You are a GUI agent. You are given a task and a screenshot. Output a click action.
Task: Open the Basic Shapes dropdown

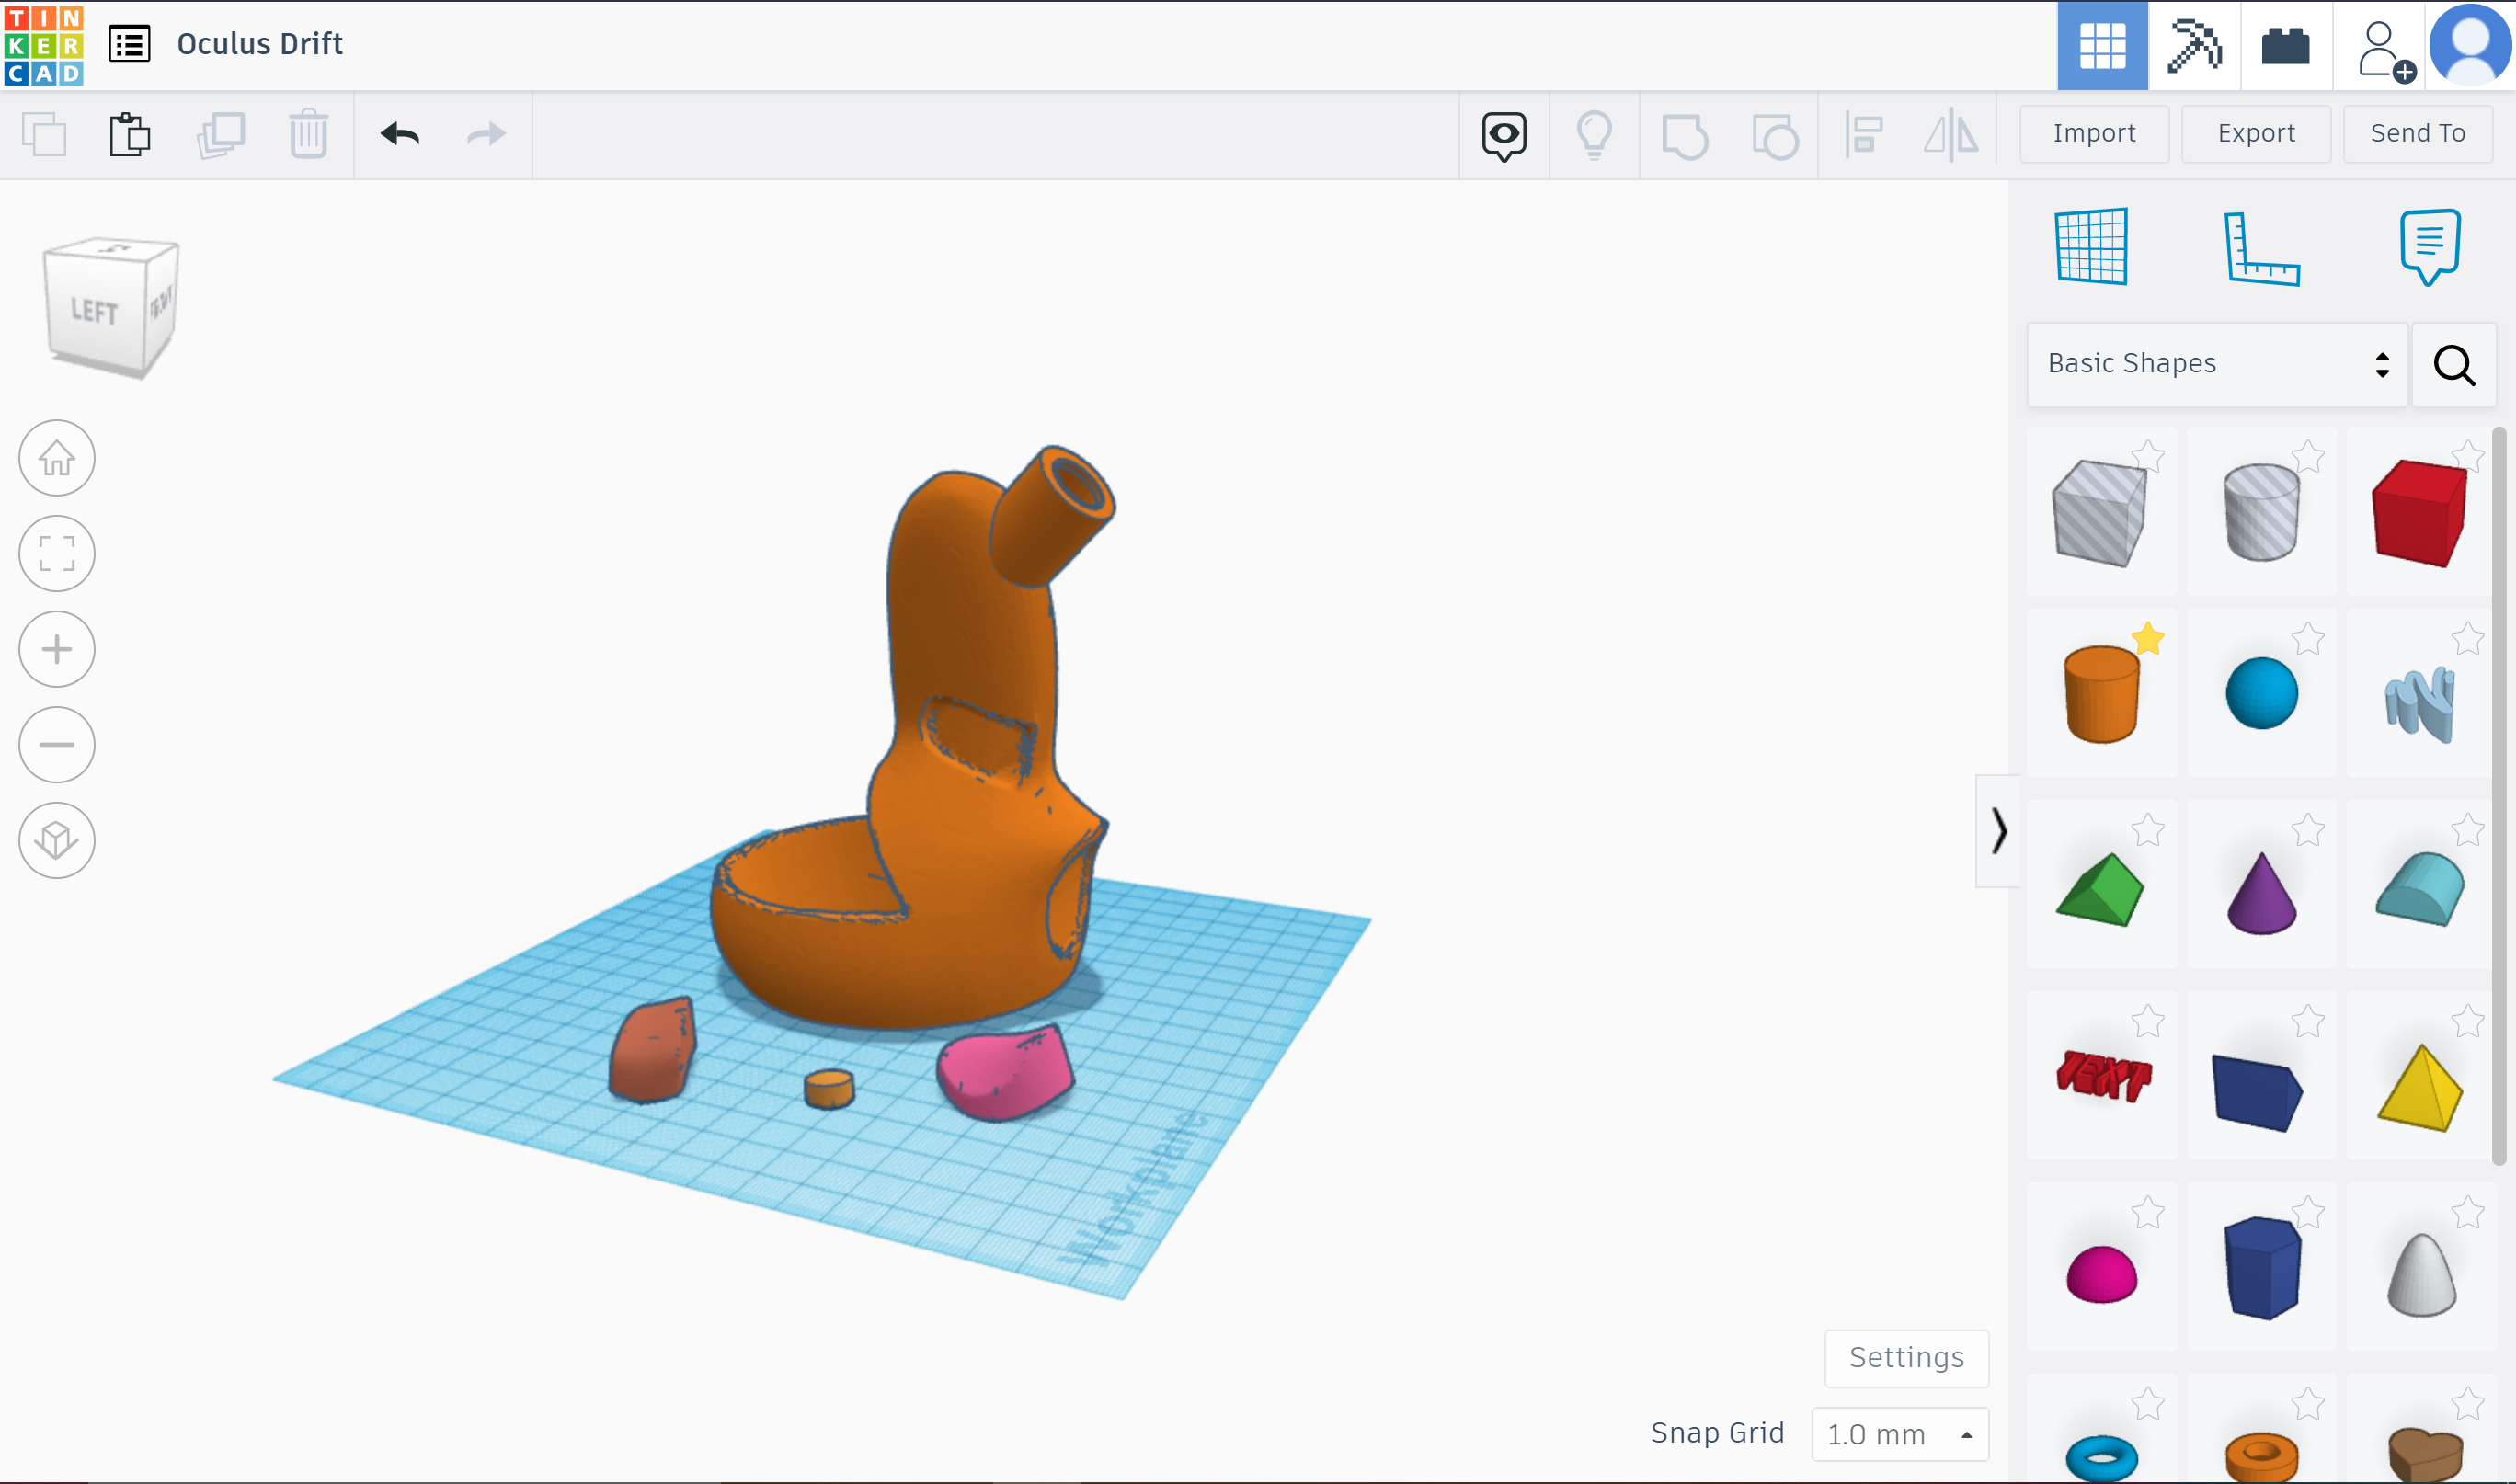click(2216, 364)
